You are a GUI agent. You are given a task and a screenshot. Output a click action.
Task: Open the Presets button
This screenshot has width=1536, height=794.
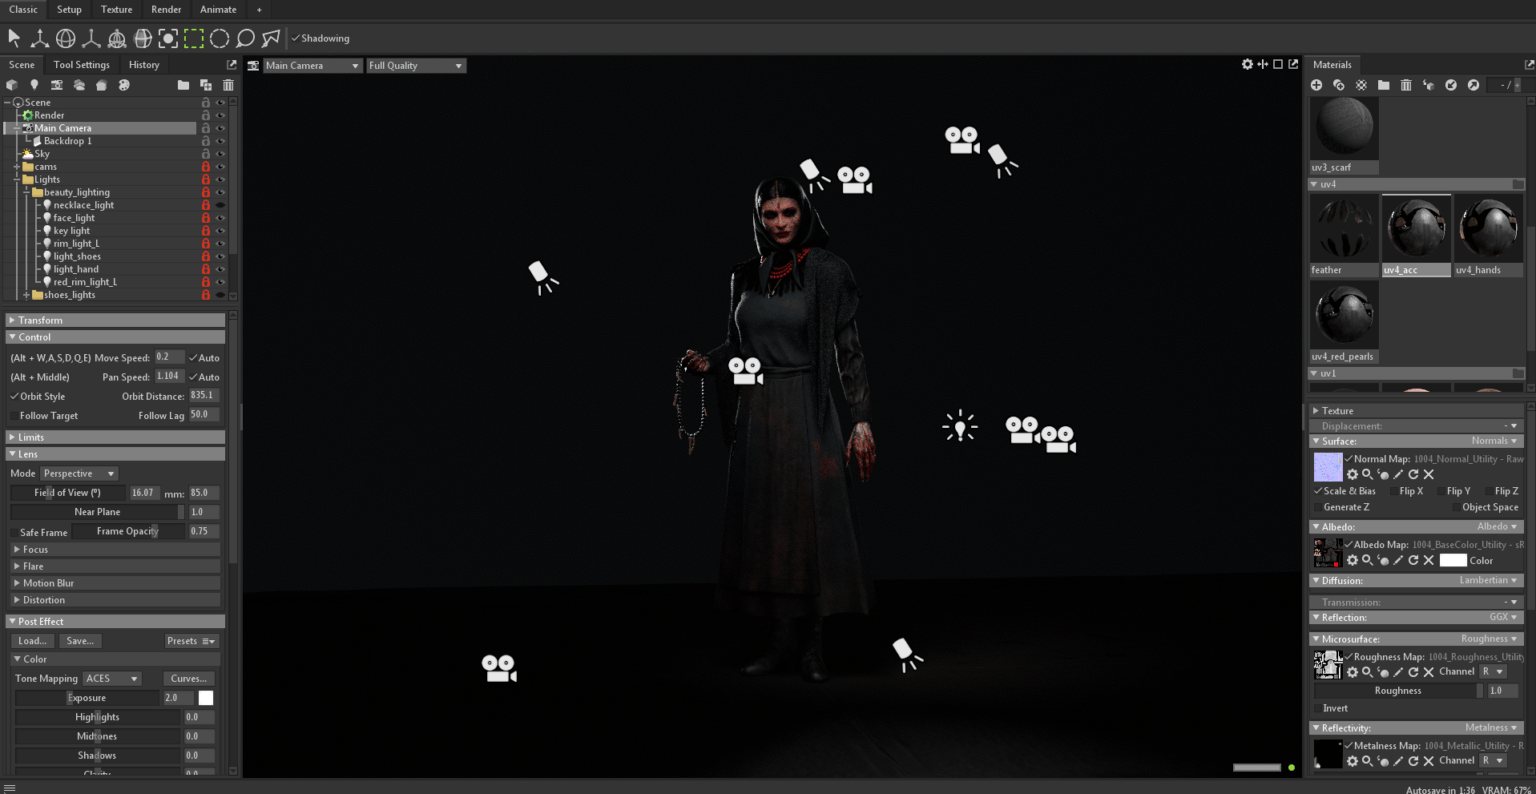[191, 641]
